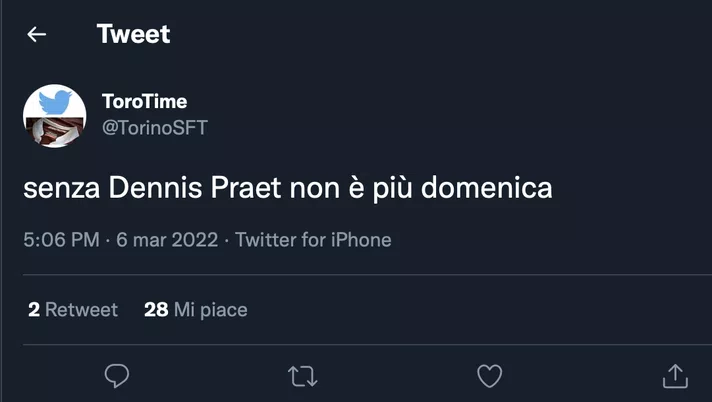Open the ToroTime profile picture

coord(54,115)
